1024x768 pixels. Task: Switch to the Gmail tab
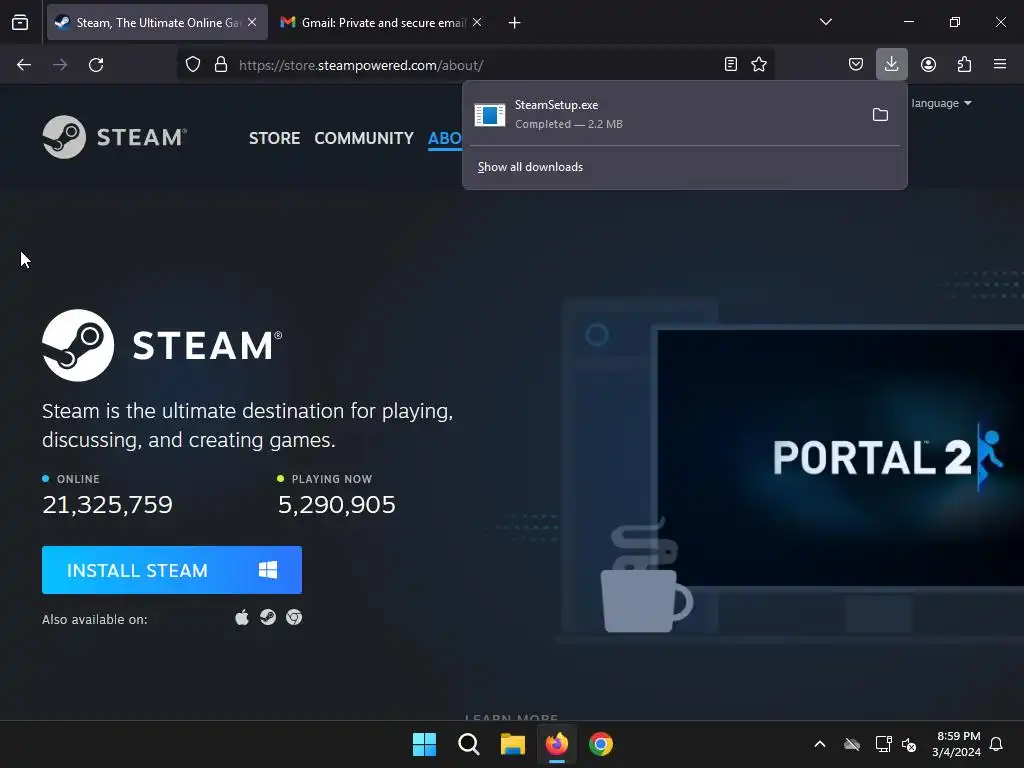point(383,22)
